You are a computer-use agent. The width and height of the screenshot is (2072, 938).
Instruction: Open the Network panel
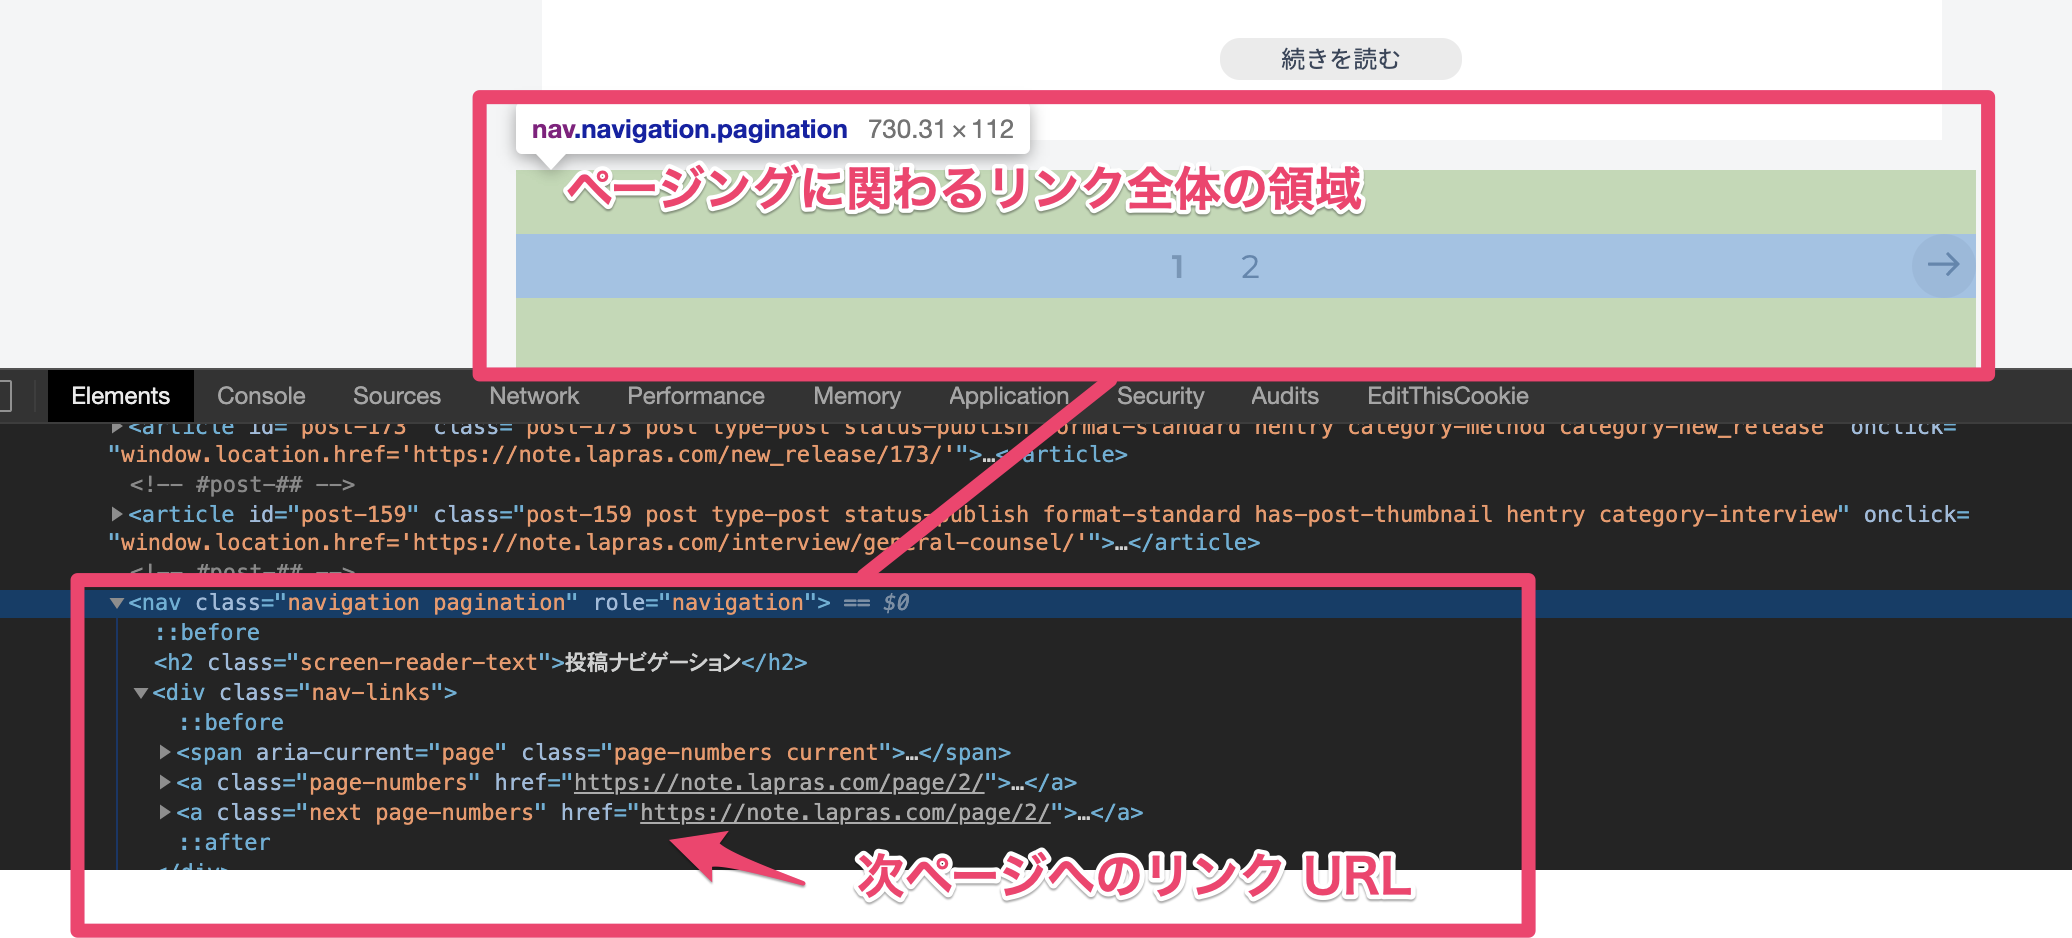[533, 395]
